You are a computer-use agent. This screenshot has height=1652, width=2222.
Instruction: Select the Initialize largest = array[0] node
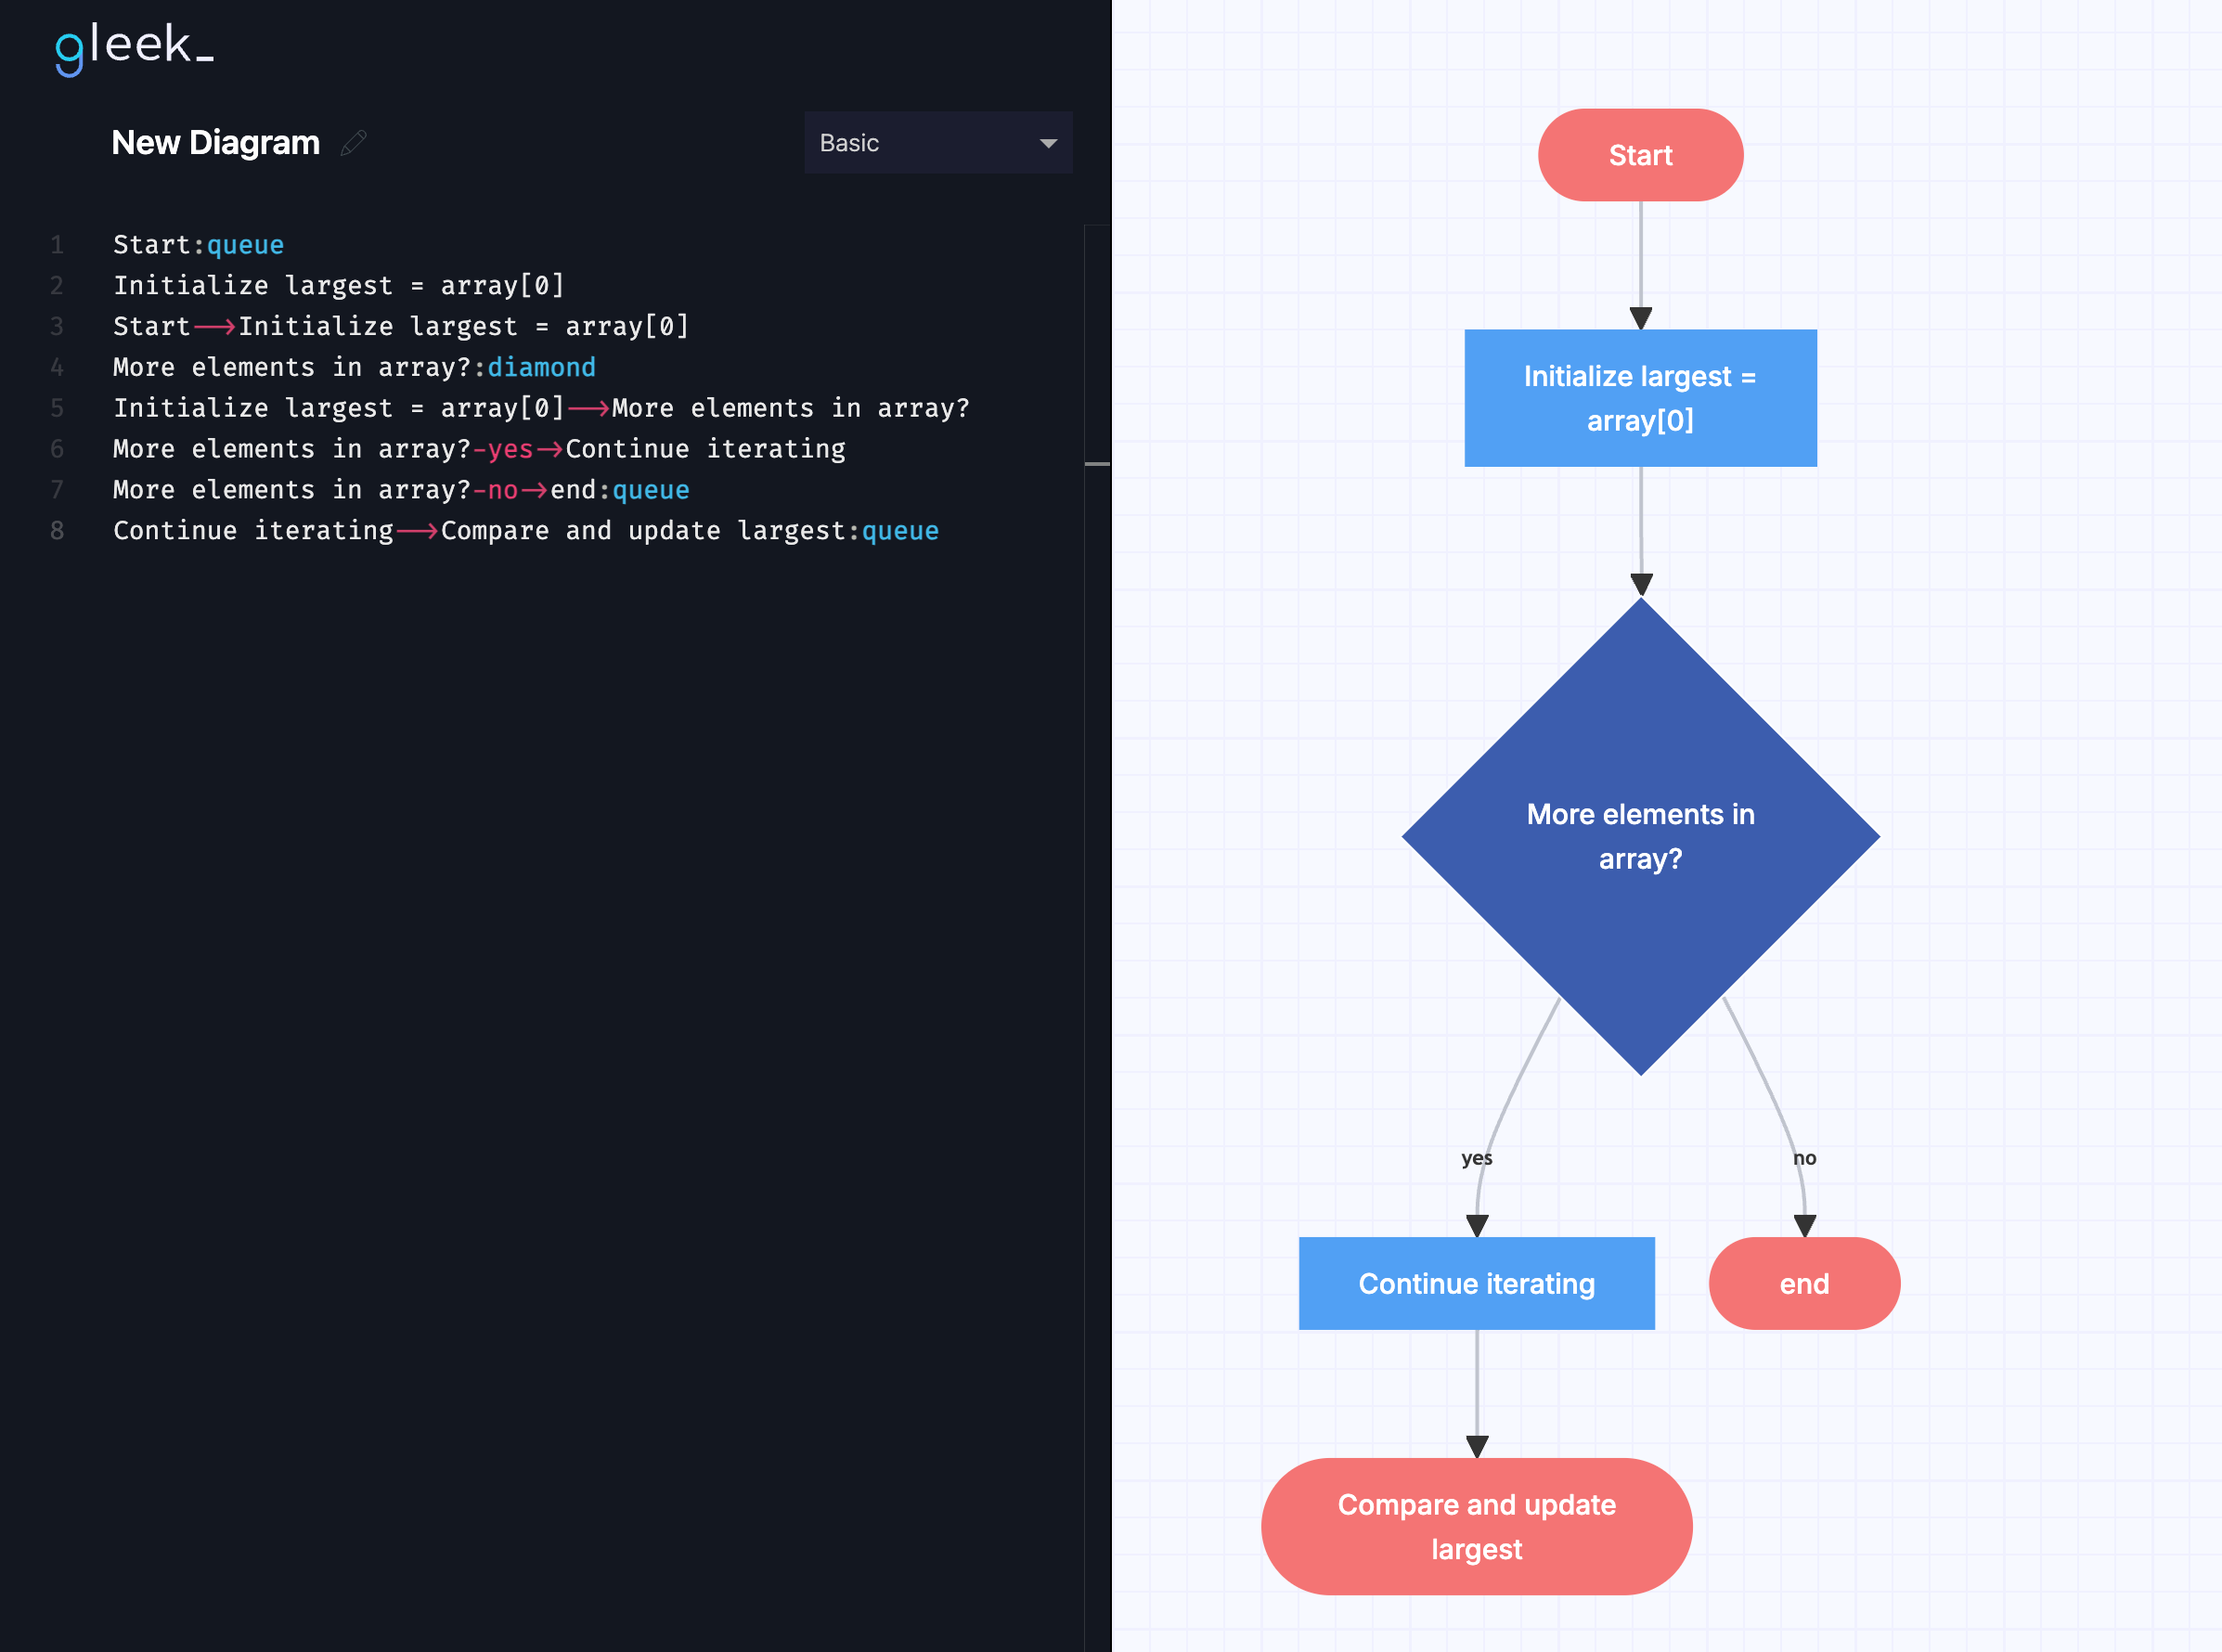coord(1639,398)
